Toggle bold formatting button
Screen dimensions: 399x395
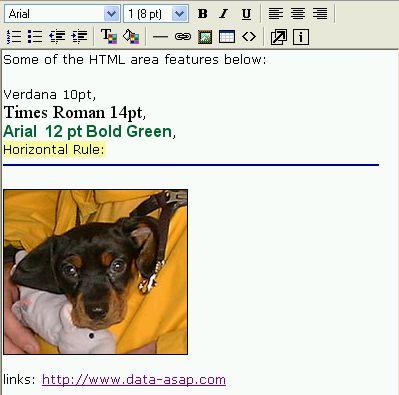[202, 14]
